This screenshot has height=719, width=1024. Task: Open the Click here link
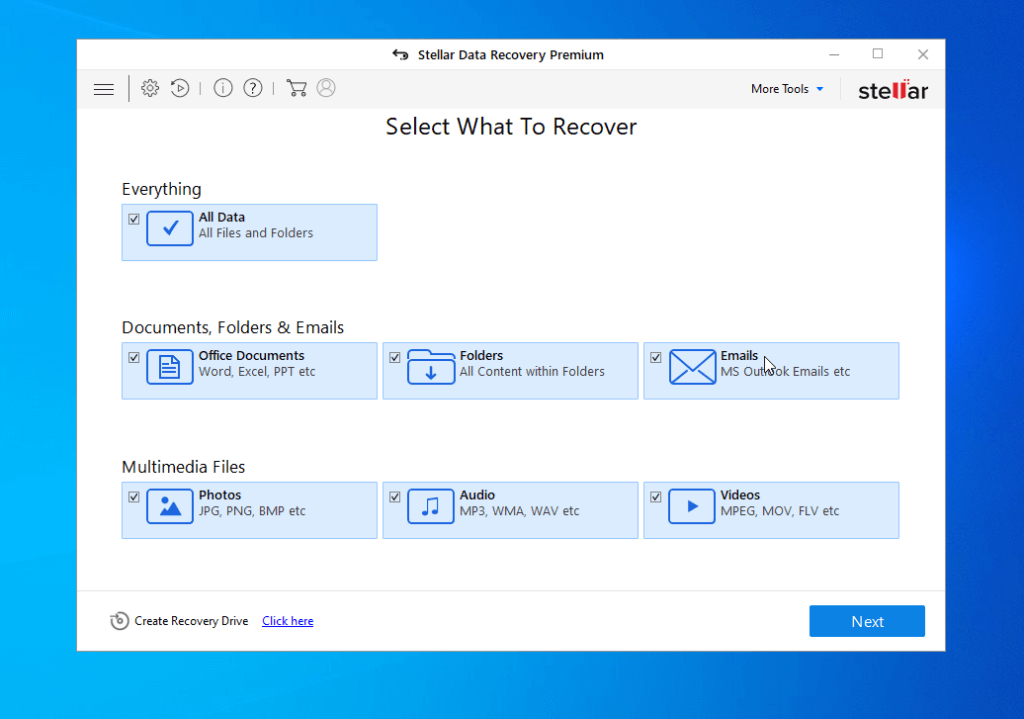287,620
